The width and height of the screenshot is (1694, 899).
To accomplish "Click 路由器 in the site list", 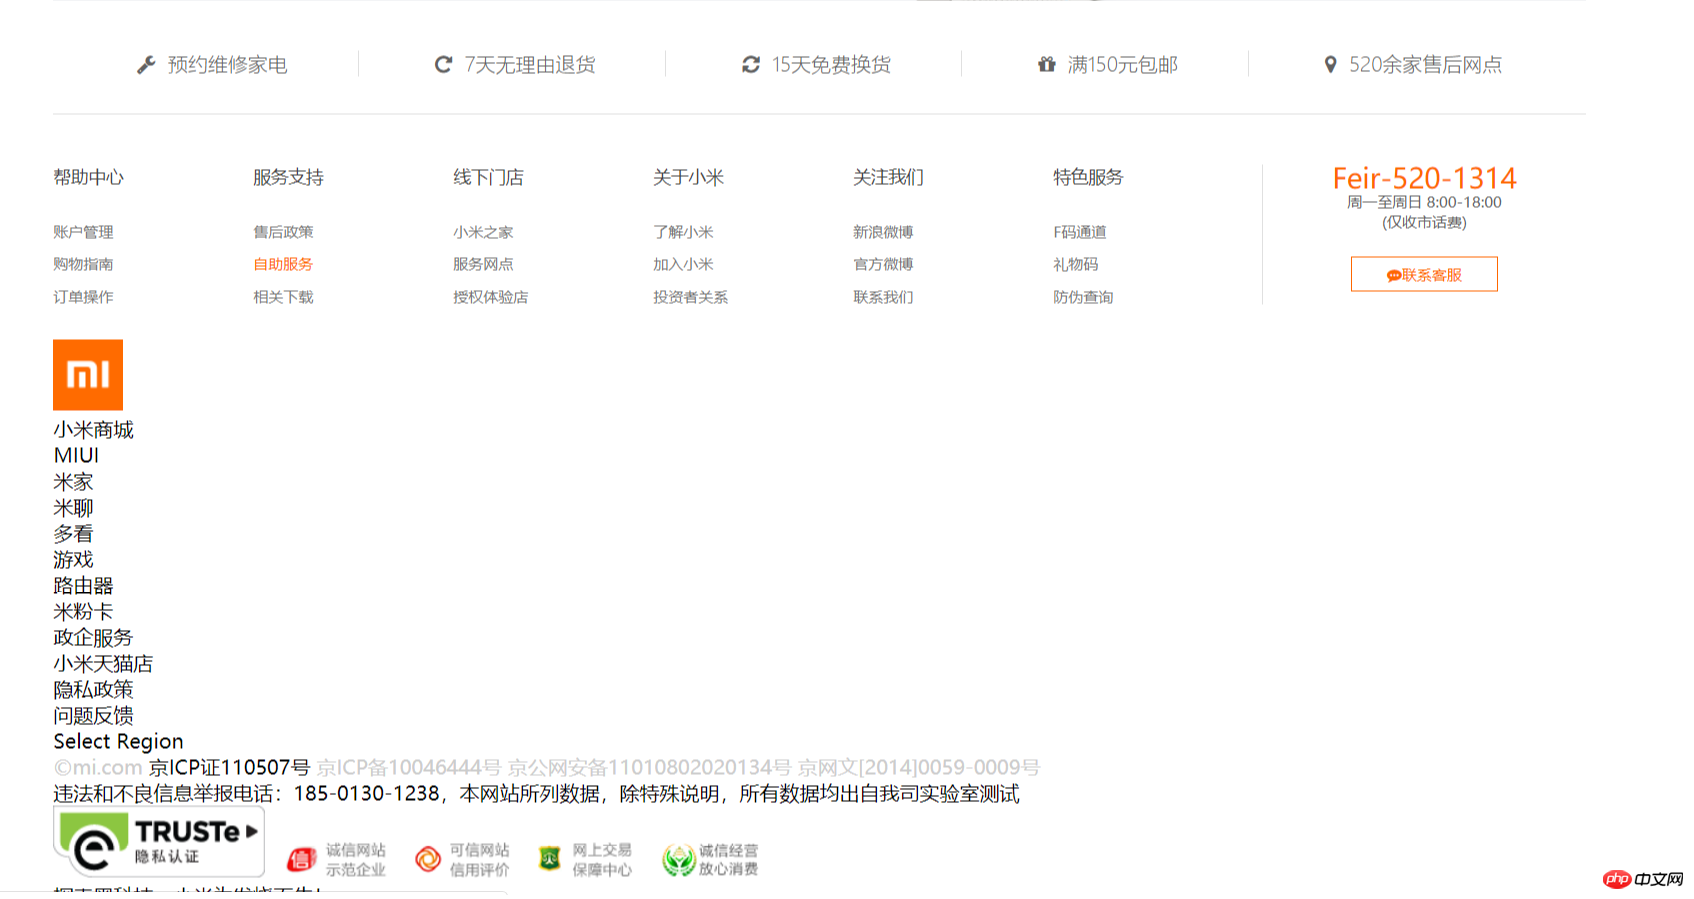I will click(83, 586).
